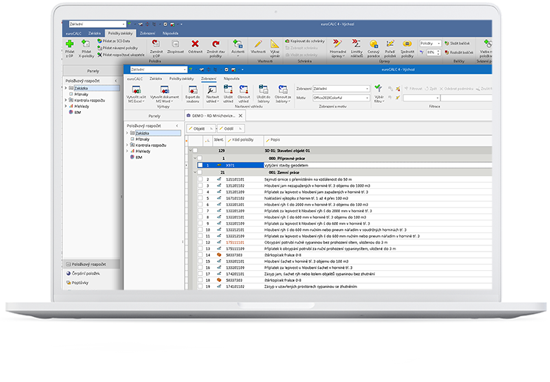
Task: Click Přidat X-položky icon in back window
Action: tap(85, 43)
